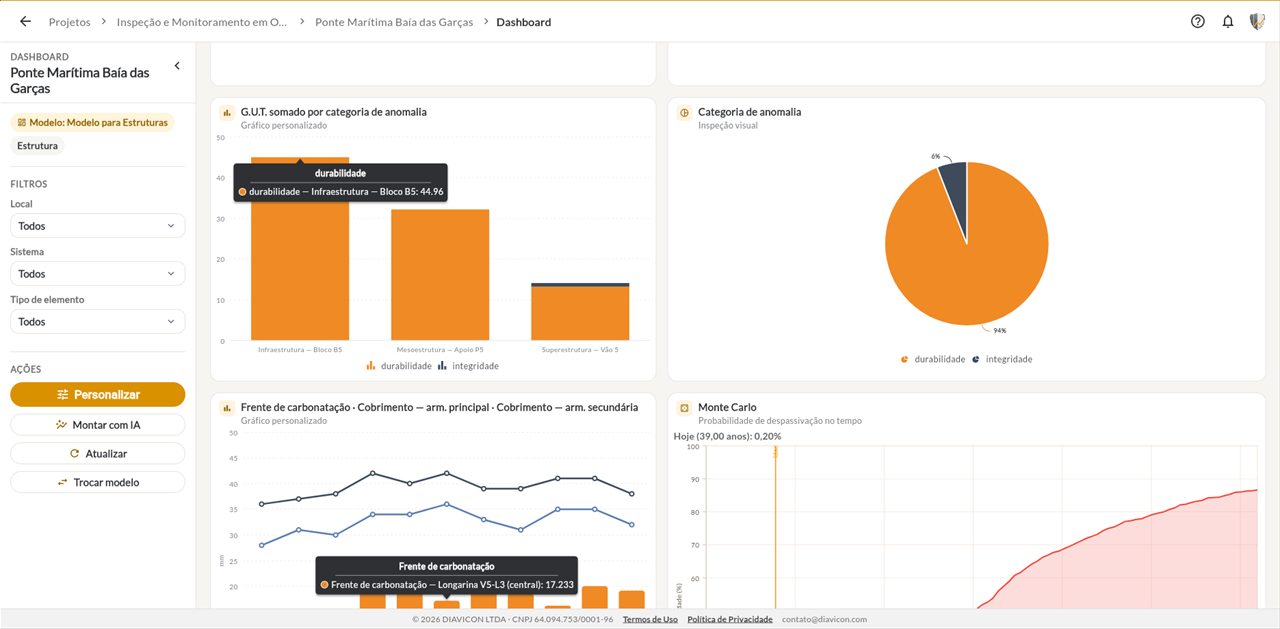This screenshot has width=1280, height=629.
Task: Open the Política de Privacidade link
Action: [730, 619]
